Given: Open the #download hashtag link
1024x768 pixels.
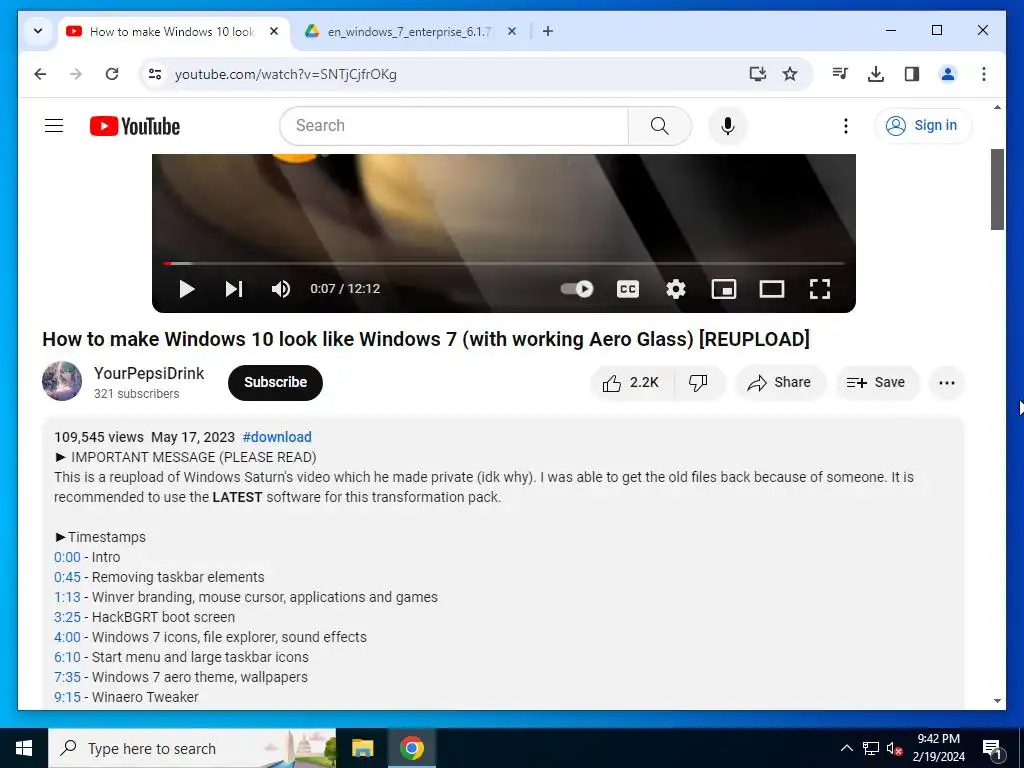Looking at the screenshot, I should pos(277,437).
